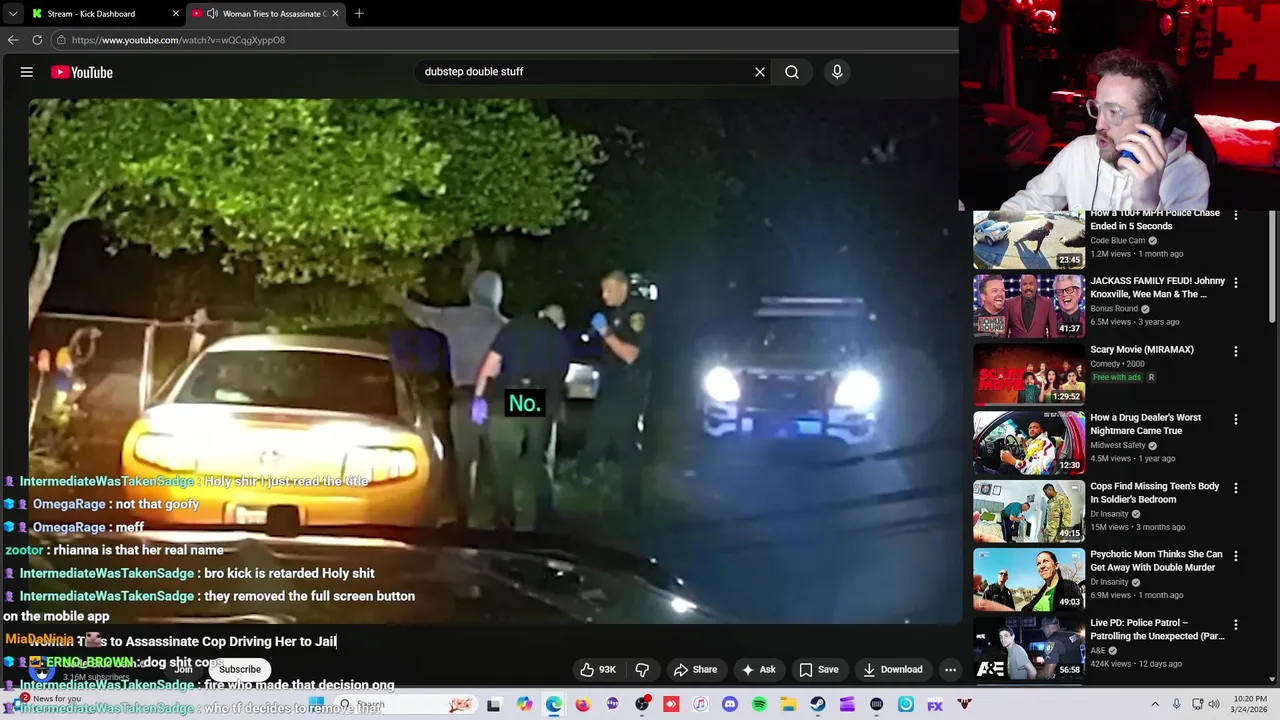Open Live PD: Police Patrol thumbnail
The height and width of the screenshot is (720, 1280).
1029,646
